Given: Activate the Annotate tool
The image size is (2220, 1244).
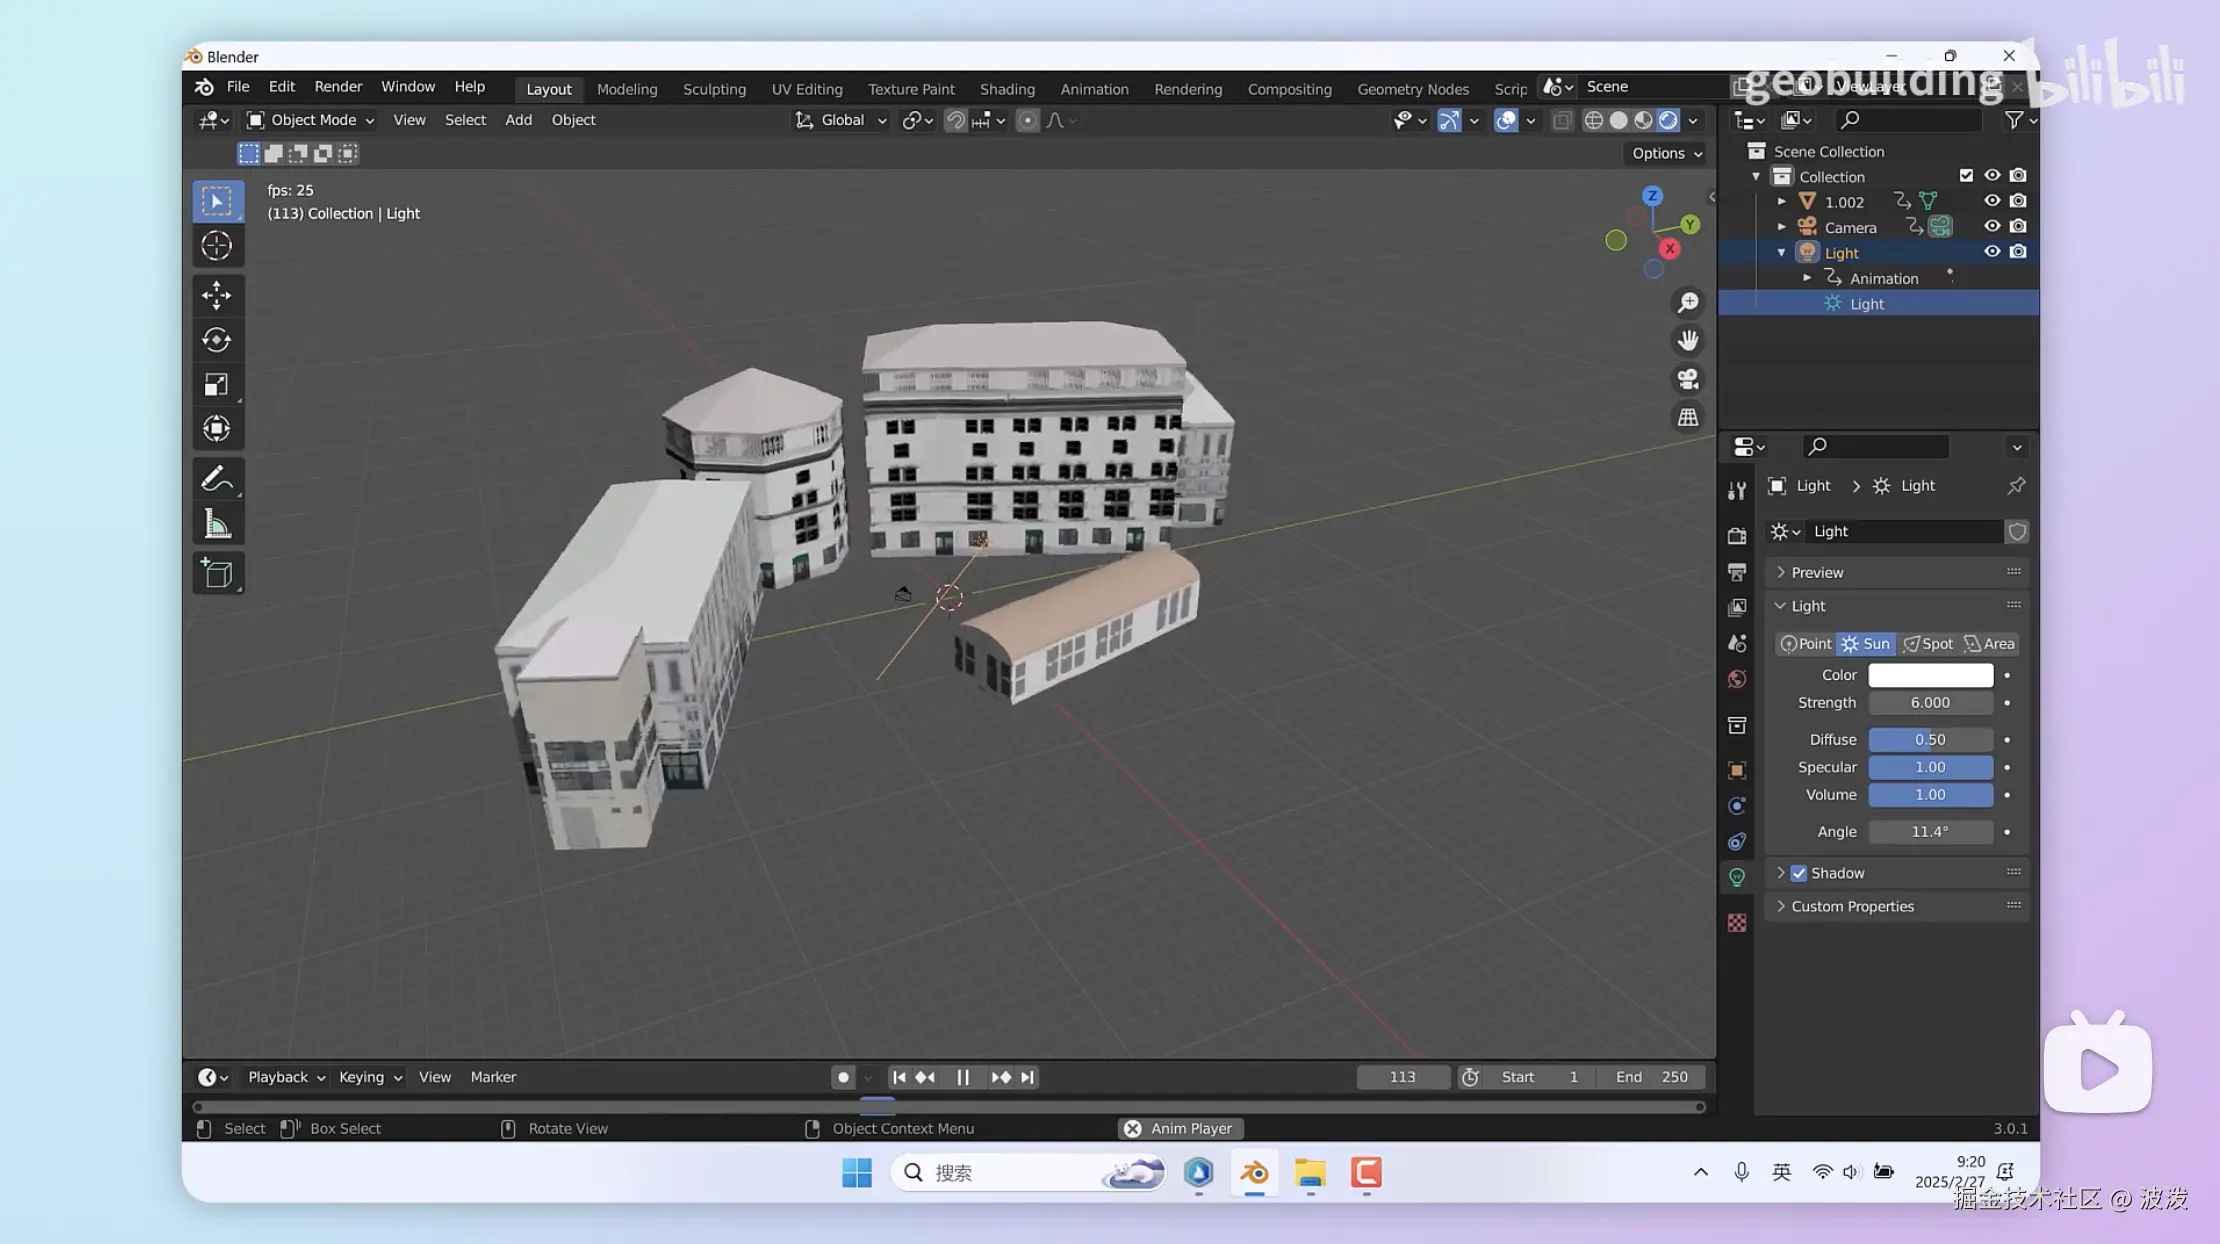Looking at the screenshot, I should point(216,479).
